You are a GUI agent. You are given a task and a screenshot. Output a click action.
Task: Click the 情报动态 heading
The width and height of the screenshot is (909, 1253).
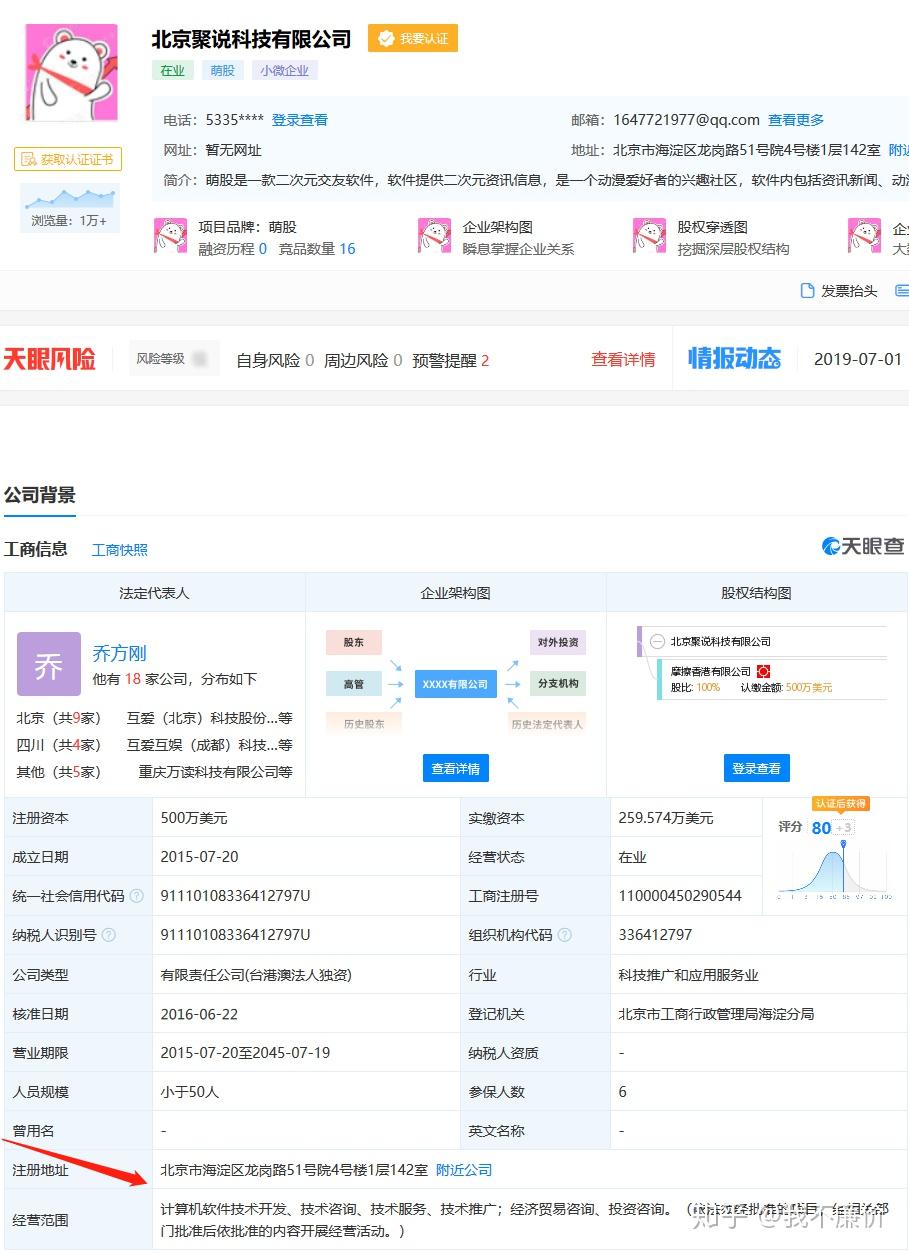coord(734,359)
